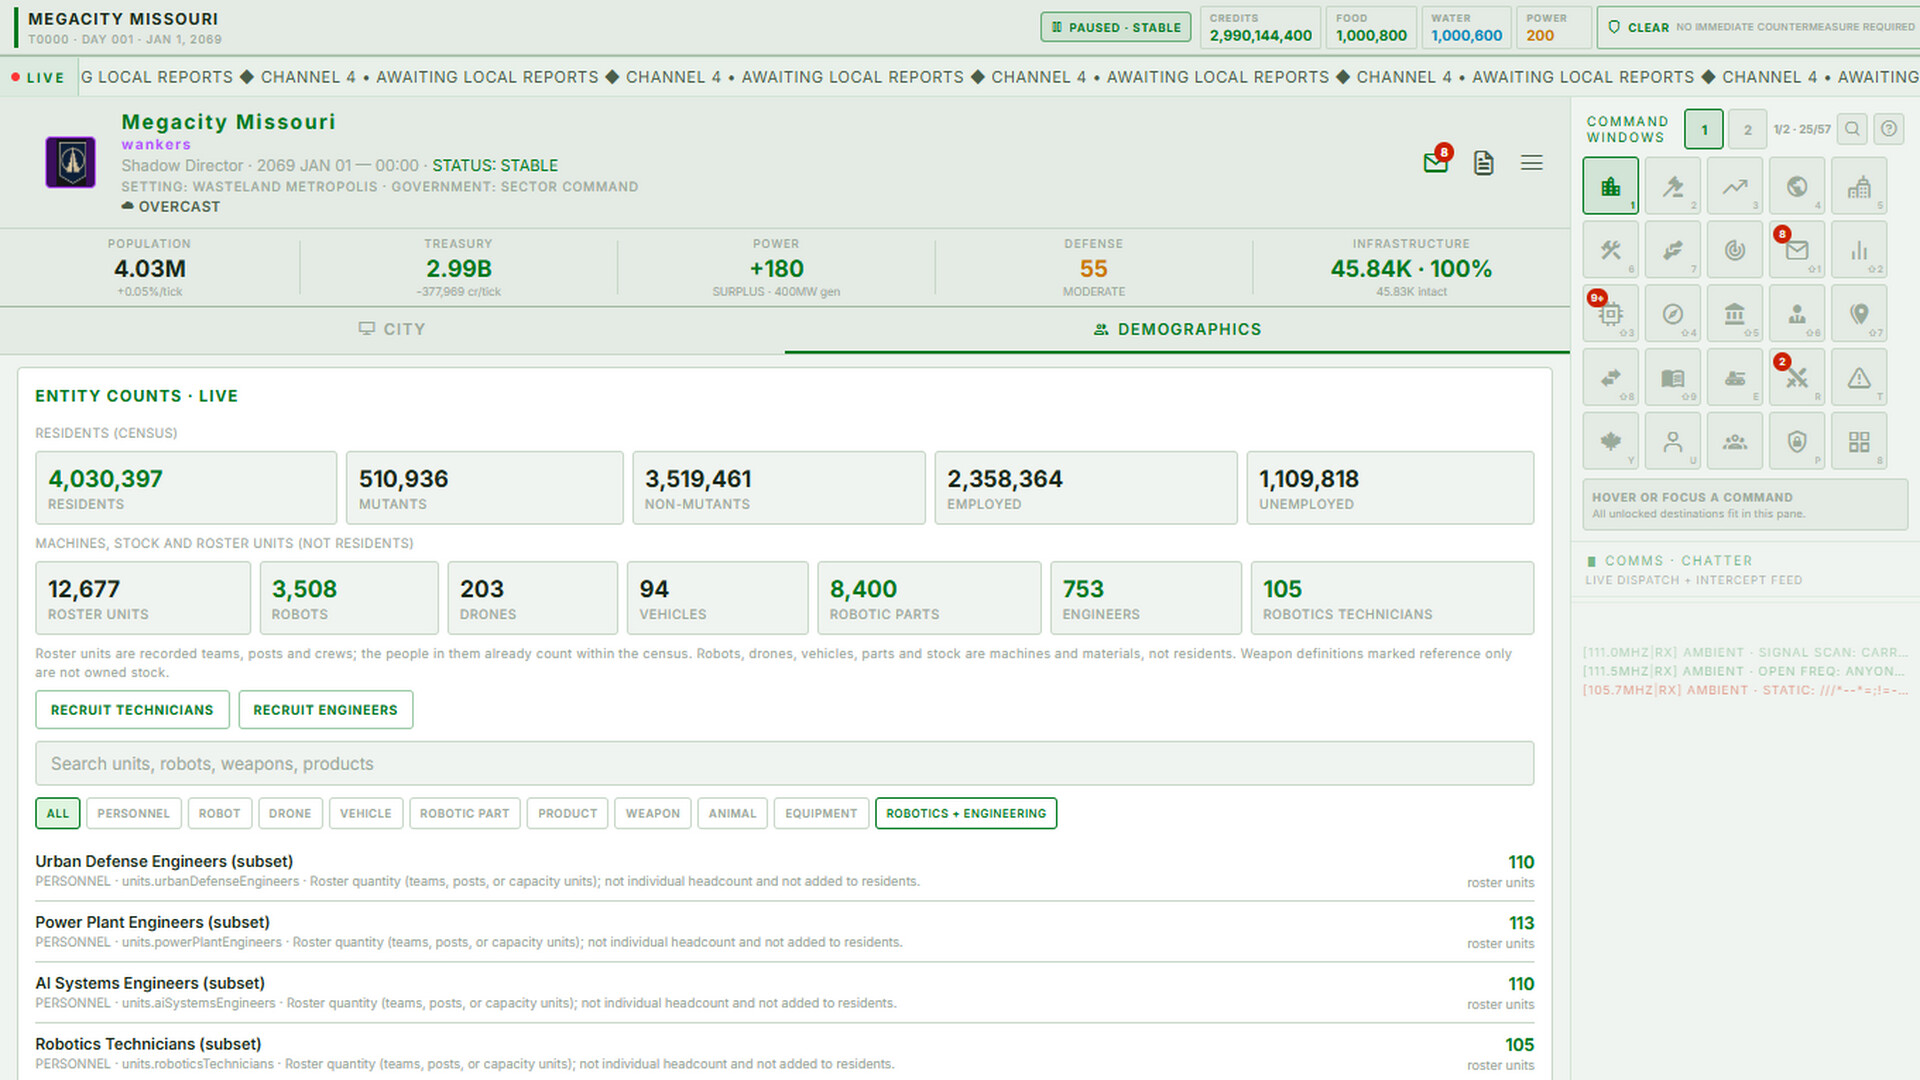Select the All filter chip
The height and width of the screenshot is (1080, 1920).
58,813
